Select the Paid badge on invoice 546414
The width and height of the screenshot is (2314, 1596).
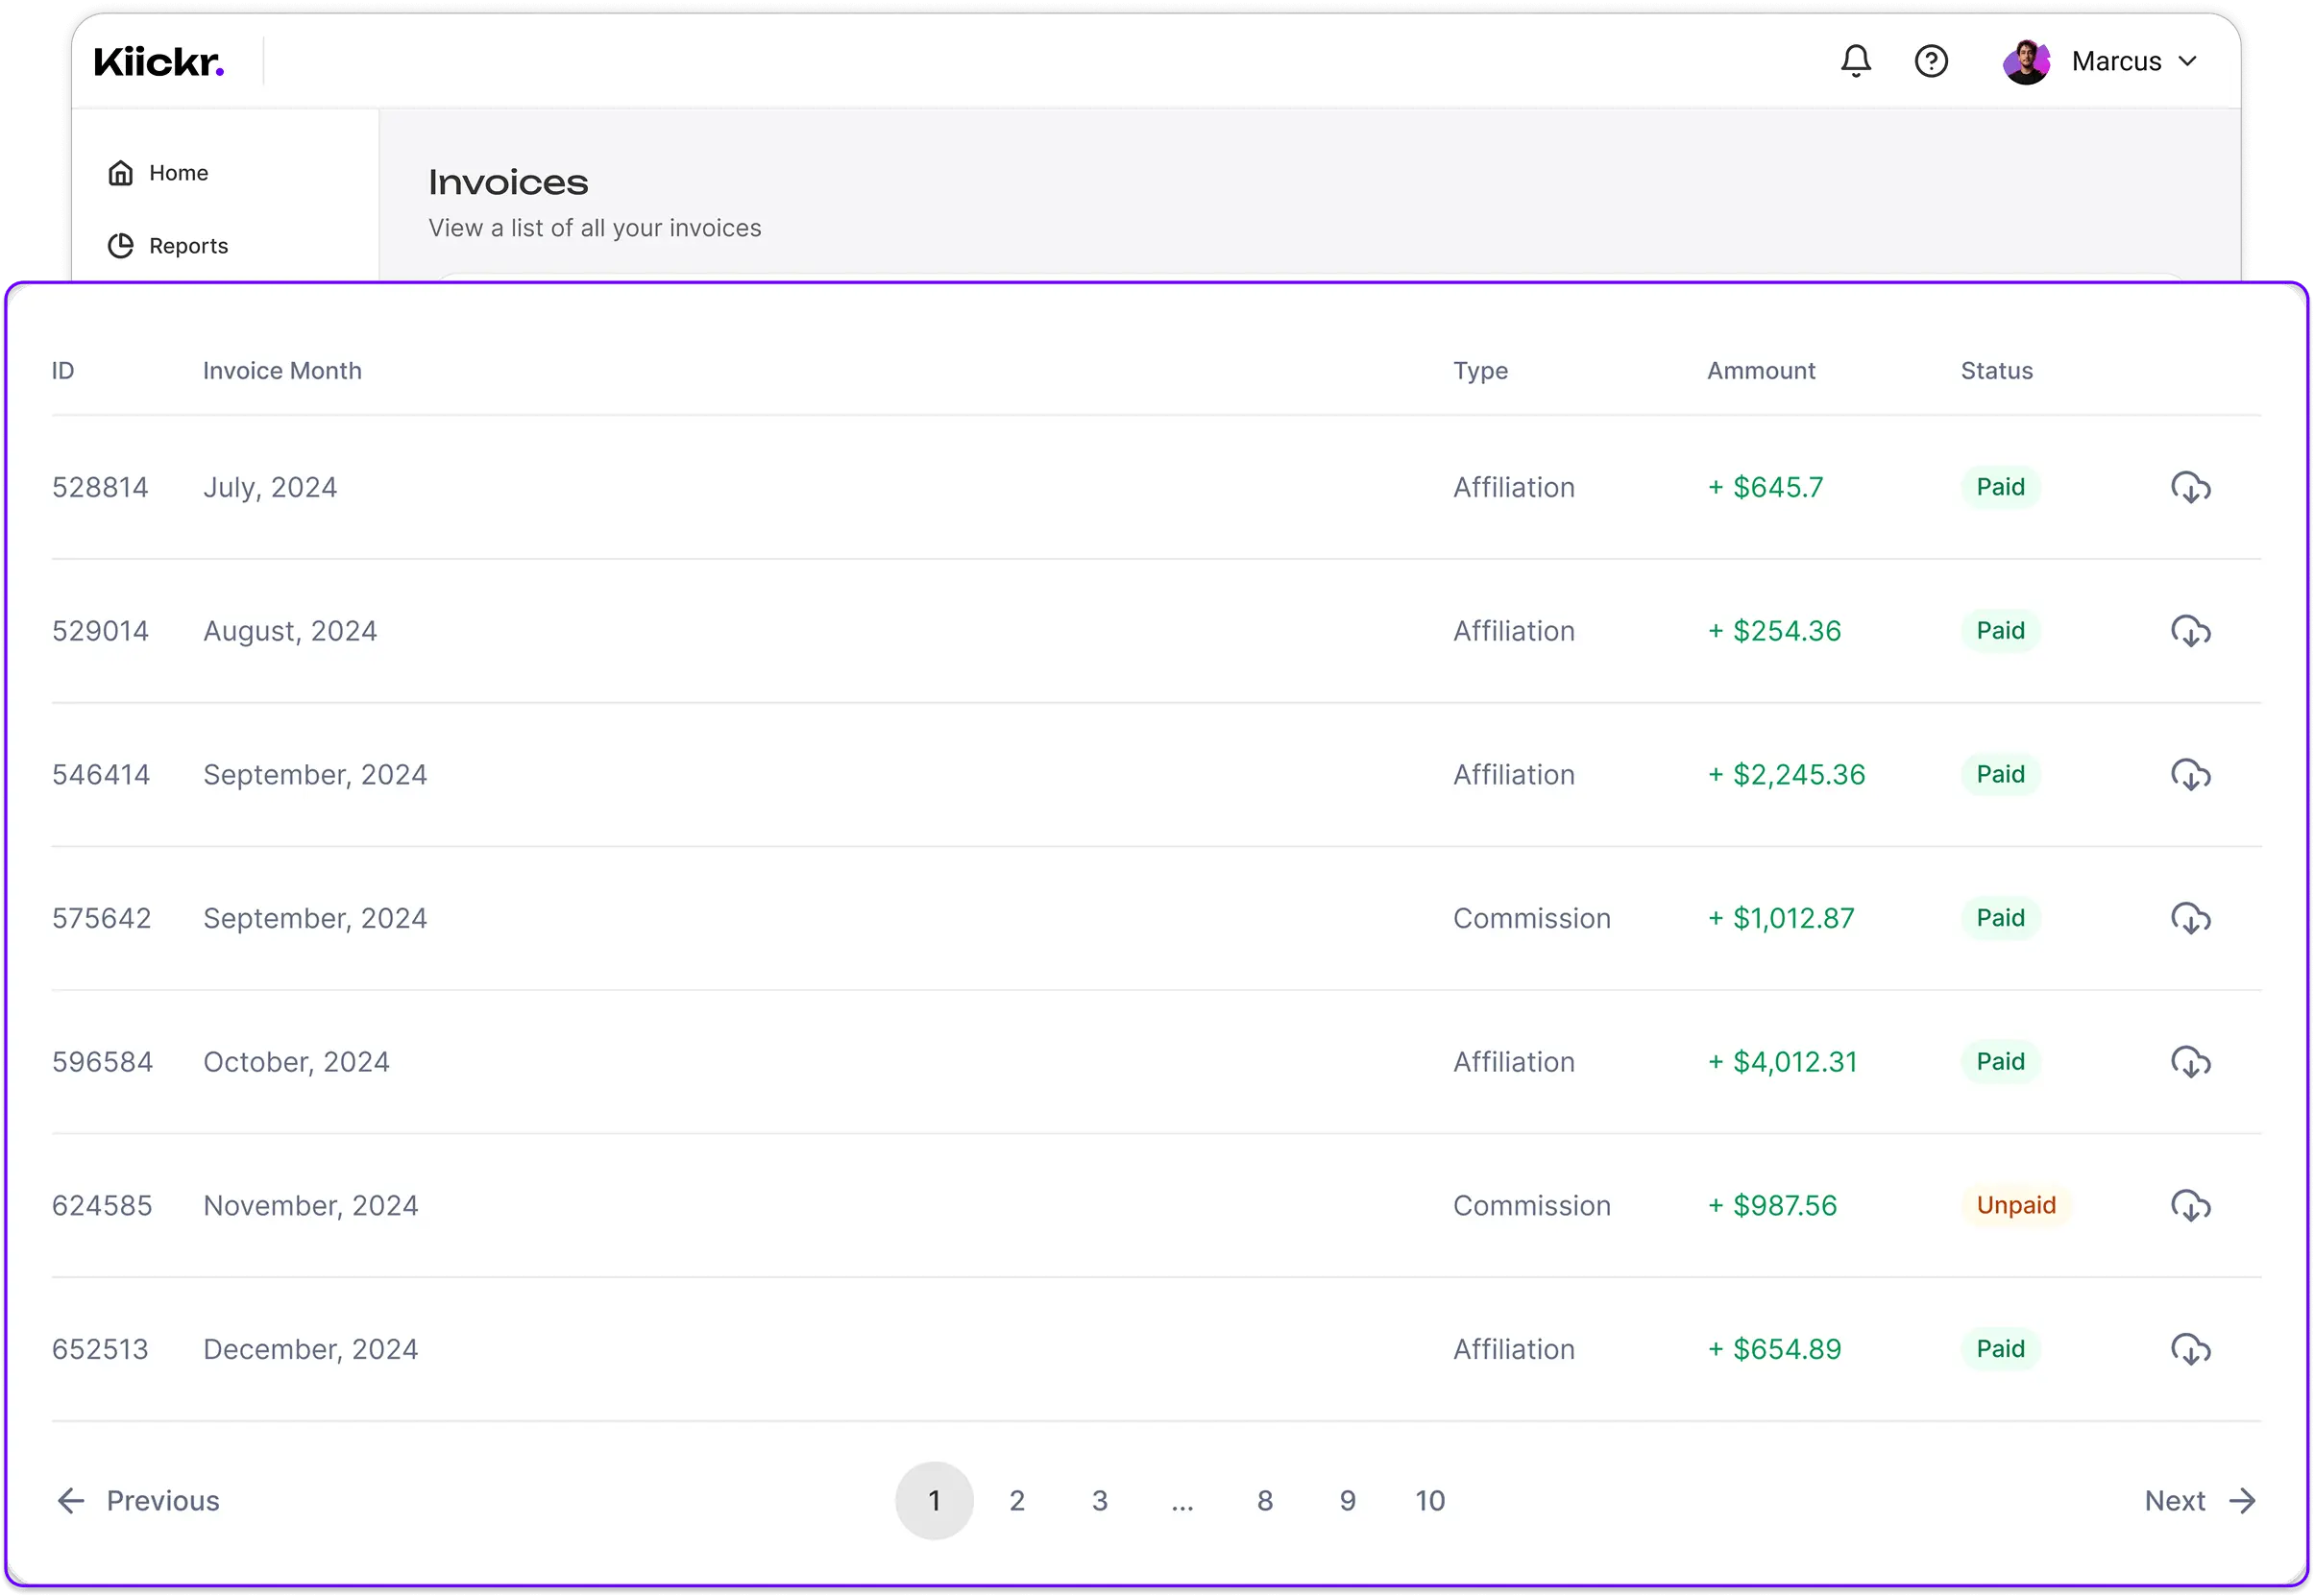(x=2000, y=774)
